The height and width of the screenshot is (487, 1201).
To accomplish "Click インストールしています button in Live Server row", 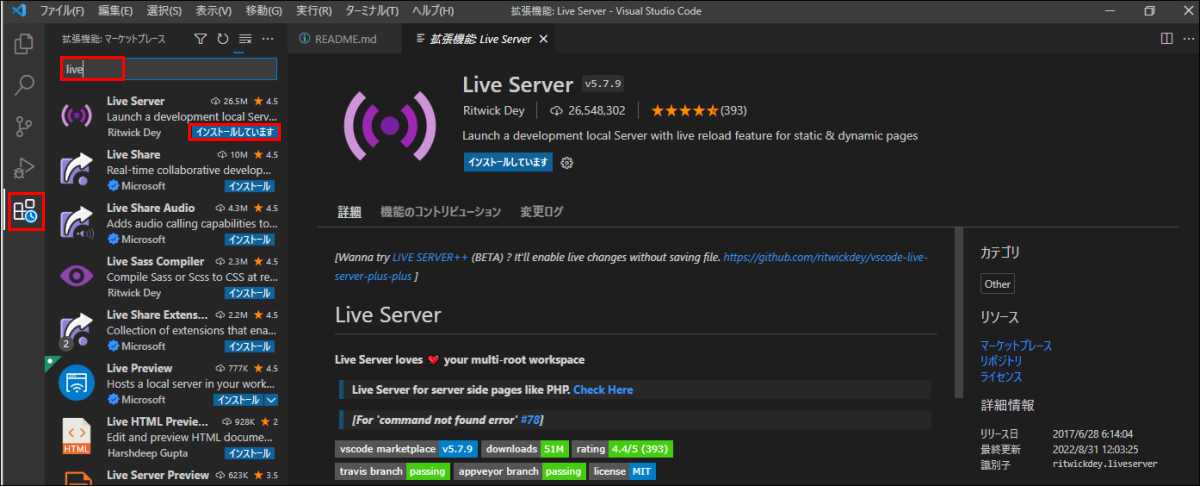I will 234,132.
